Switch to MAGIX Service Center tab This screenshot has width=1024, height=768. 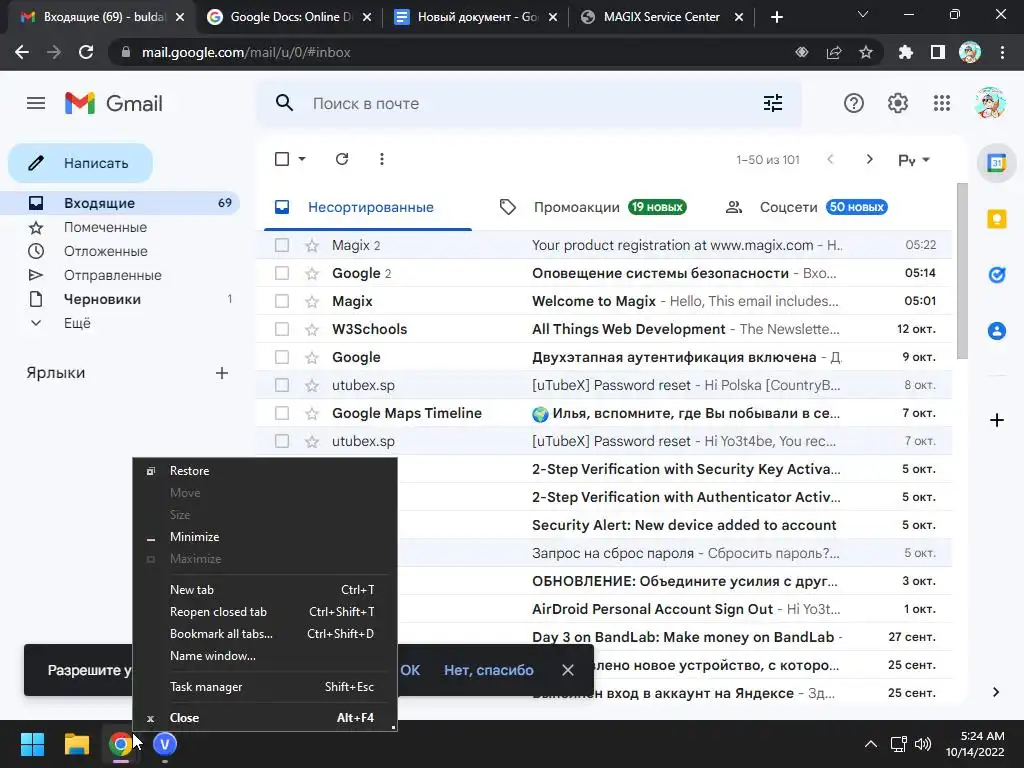point(662,17)
